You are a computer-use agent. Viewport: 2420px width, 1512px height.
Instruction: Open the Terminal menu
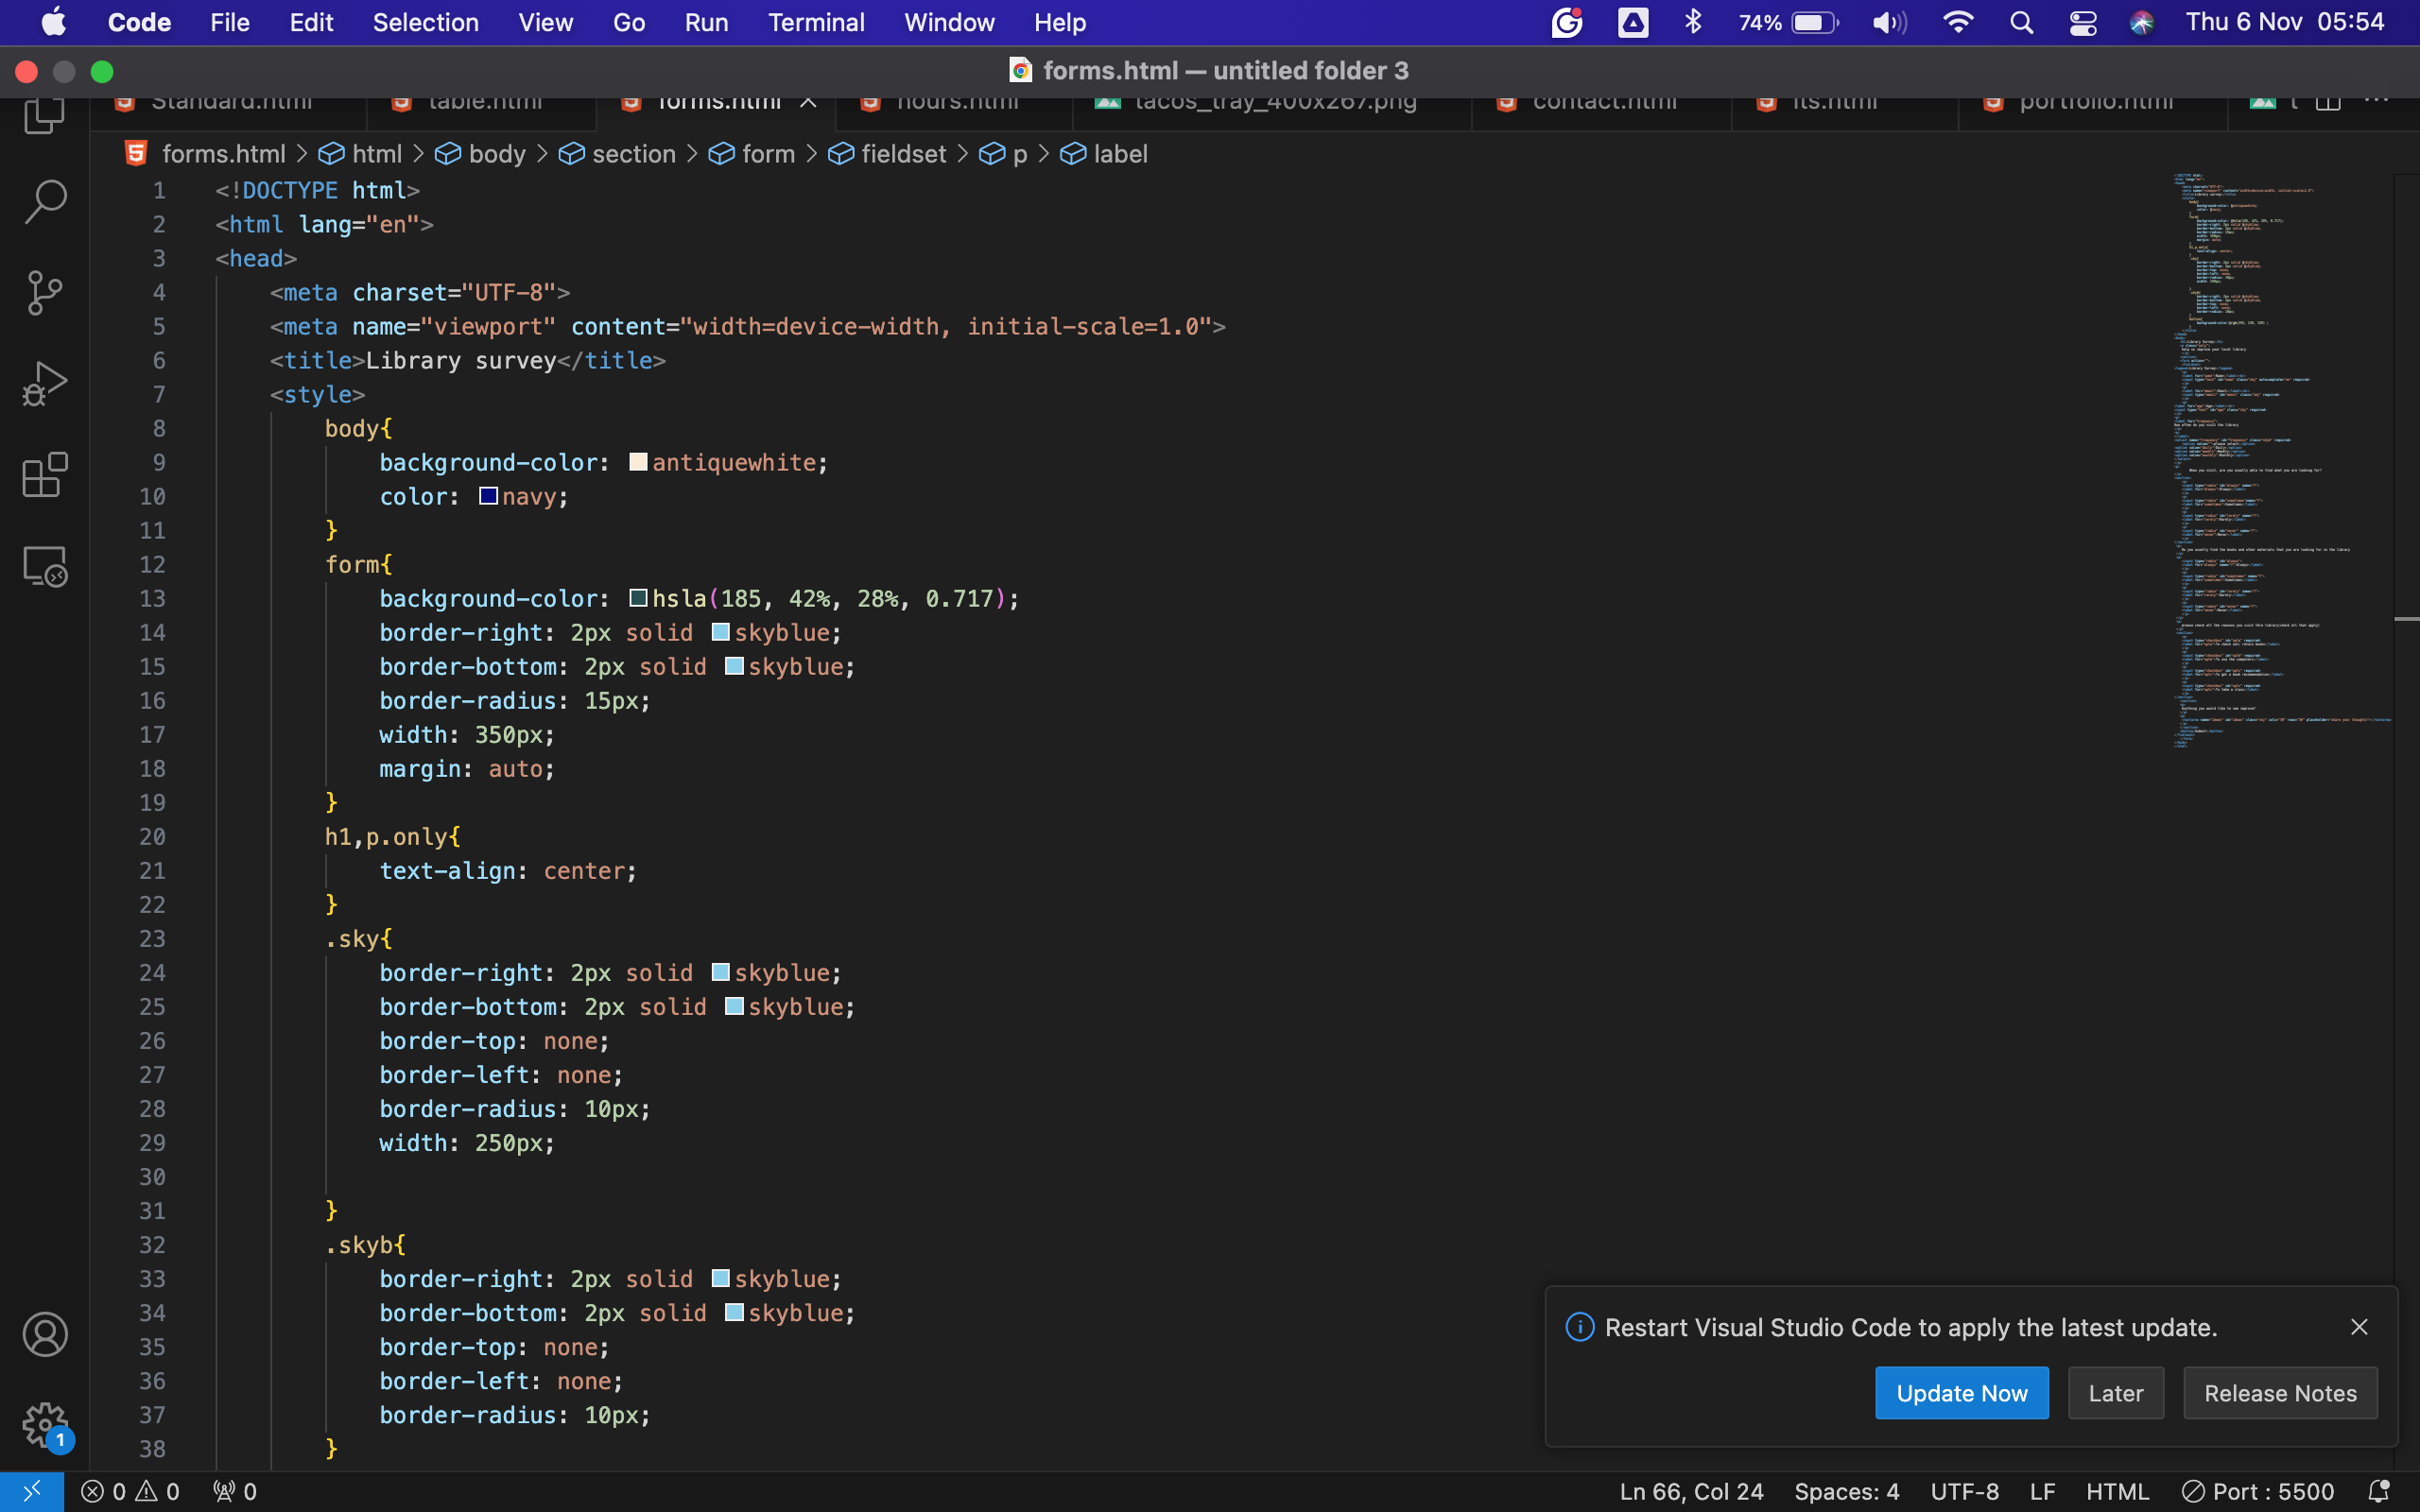click(815, 22)
